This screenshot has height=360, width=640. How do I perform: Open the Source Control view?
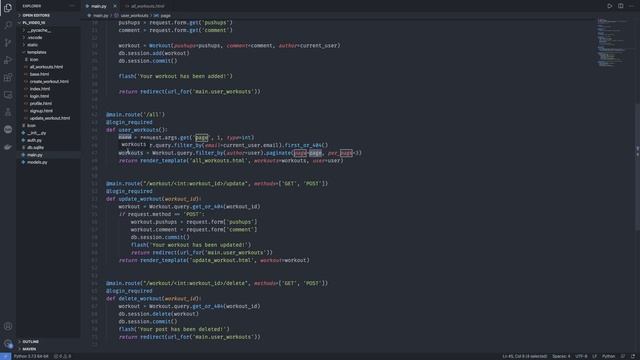coord(8,43)
